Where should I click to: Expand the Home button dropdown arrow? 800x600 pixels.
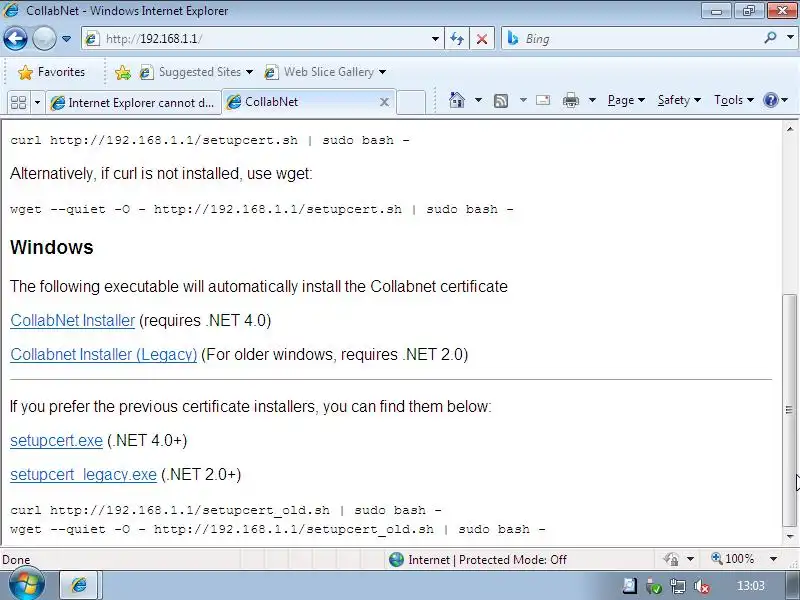[x=478, y=100]
